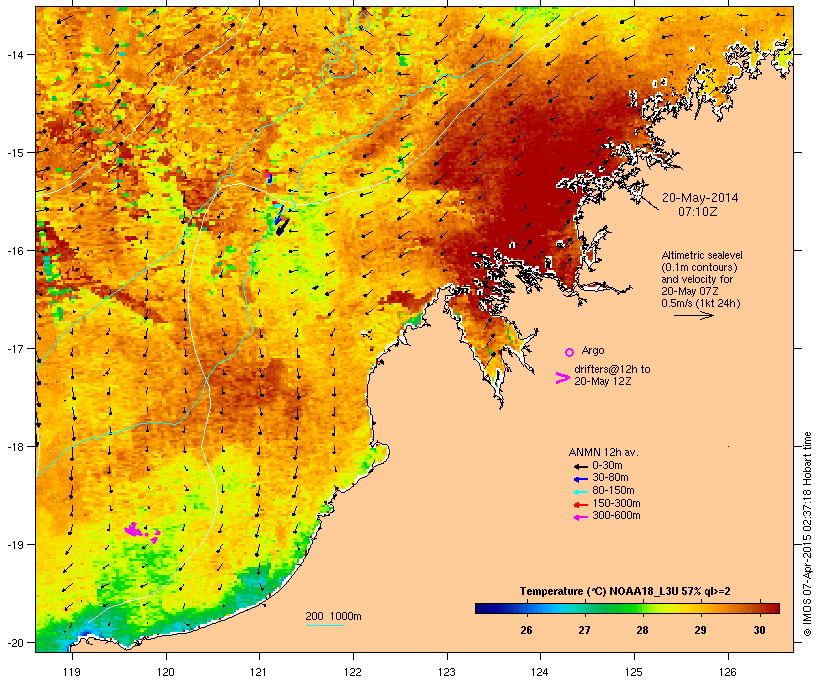Click the '200 1000m' isobath label

coord(333,616)
